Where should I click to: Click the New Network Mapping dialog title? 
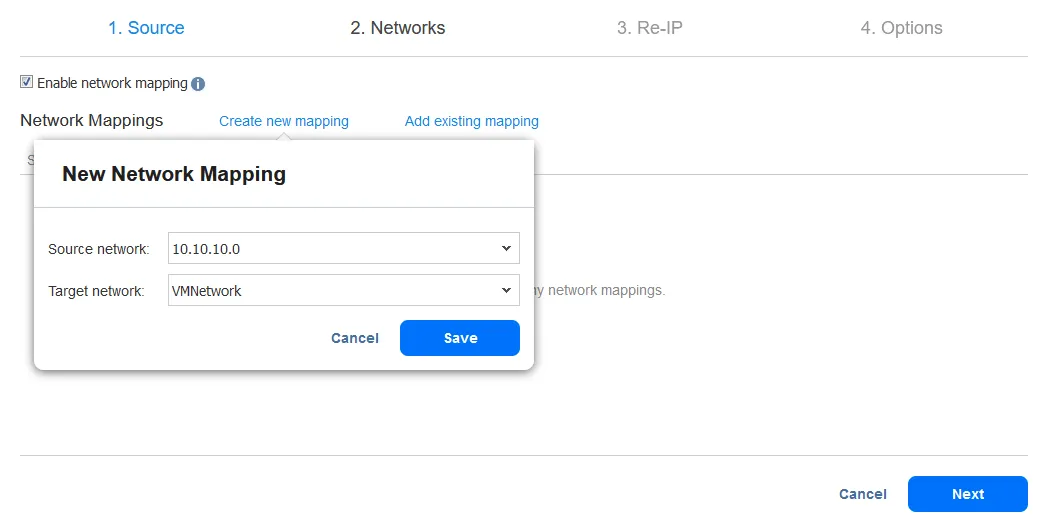(174, 174)
